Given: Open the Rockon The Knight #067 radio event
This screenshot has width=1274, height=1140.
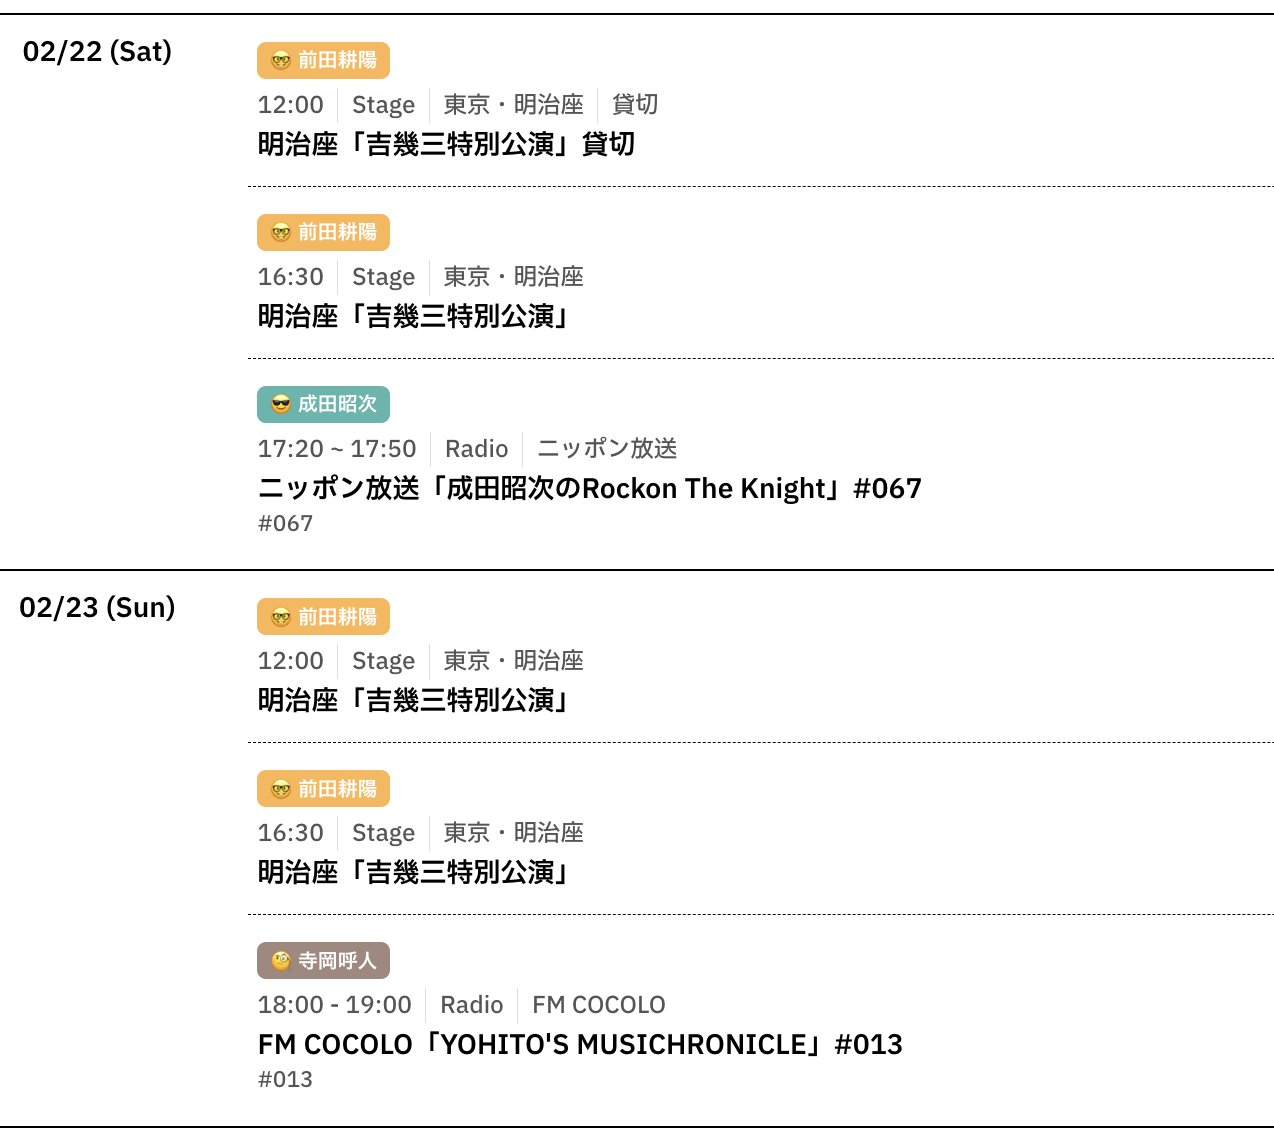Looking at the screenshot, I should 589,488.
